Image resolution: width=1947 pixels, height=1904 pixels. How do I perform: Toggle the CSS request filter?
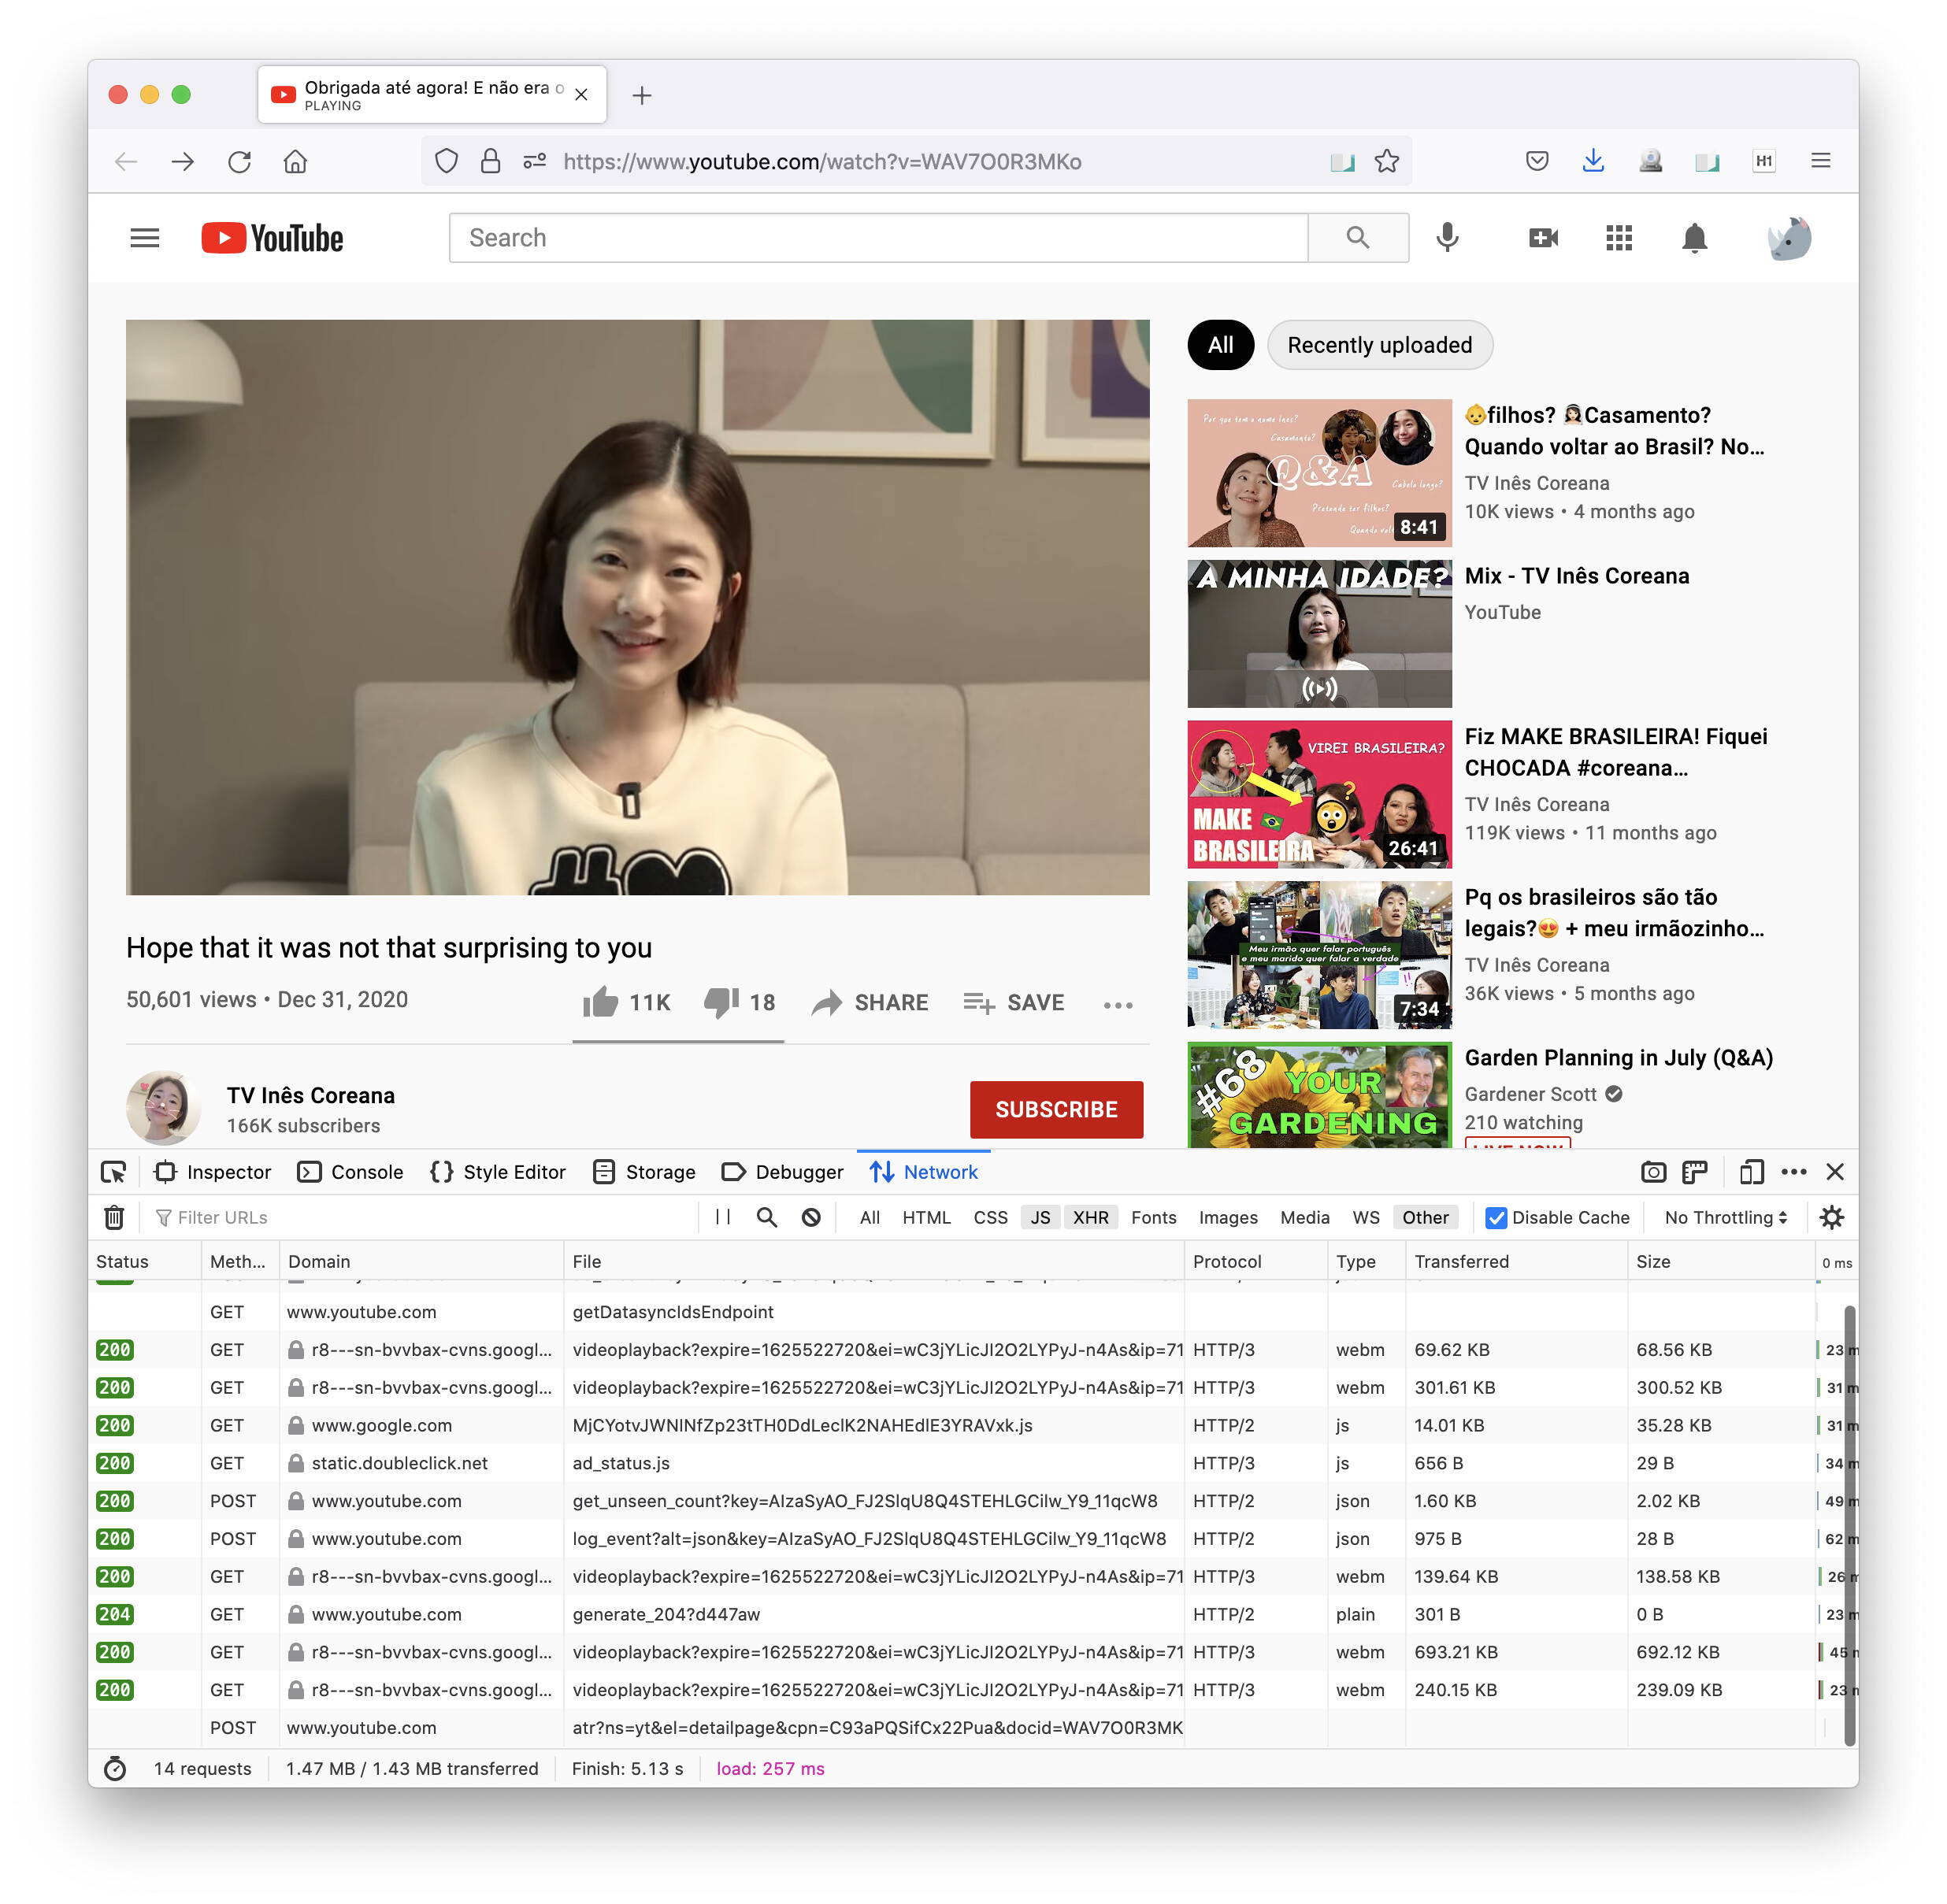click(x=990, y=1217)
